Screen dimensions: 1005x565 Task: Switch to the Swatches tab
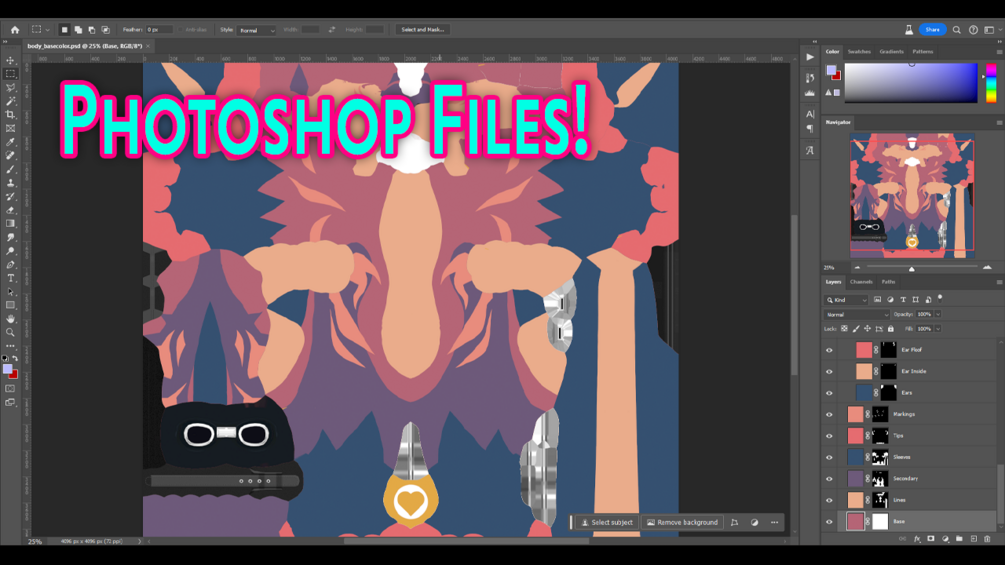pyautogui.click(x=859, y=52)
